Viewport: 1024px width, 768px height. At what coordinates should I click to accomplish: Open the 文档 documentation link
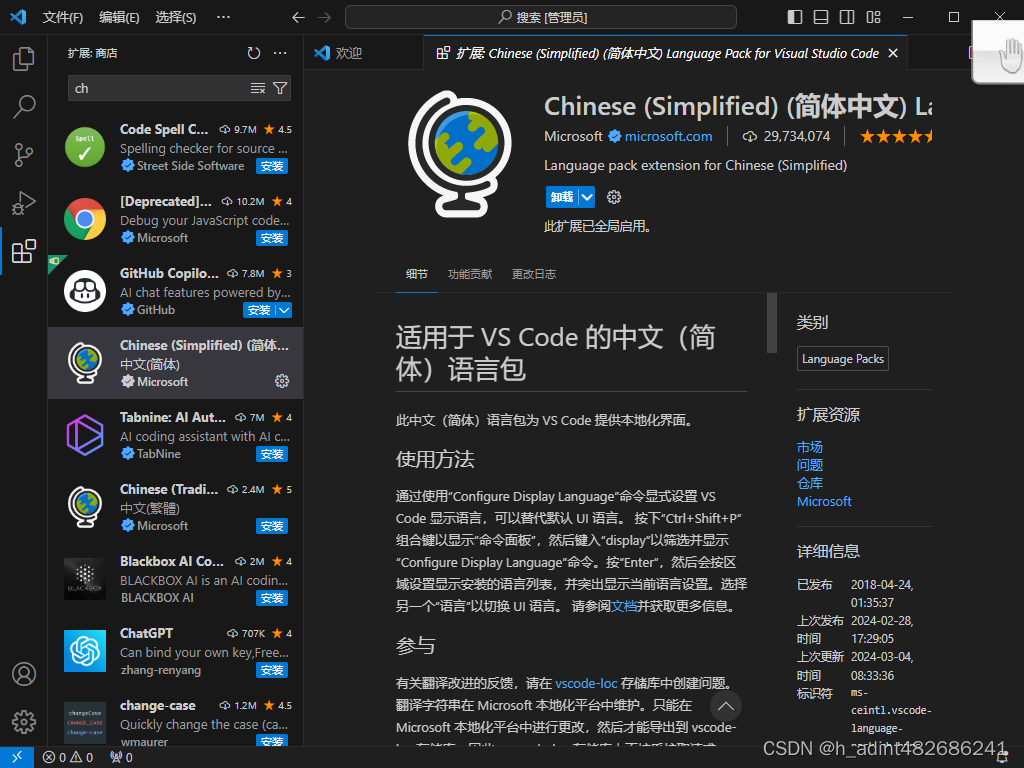click(x=624, y=606)
